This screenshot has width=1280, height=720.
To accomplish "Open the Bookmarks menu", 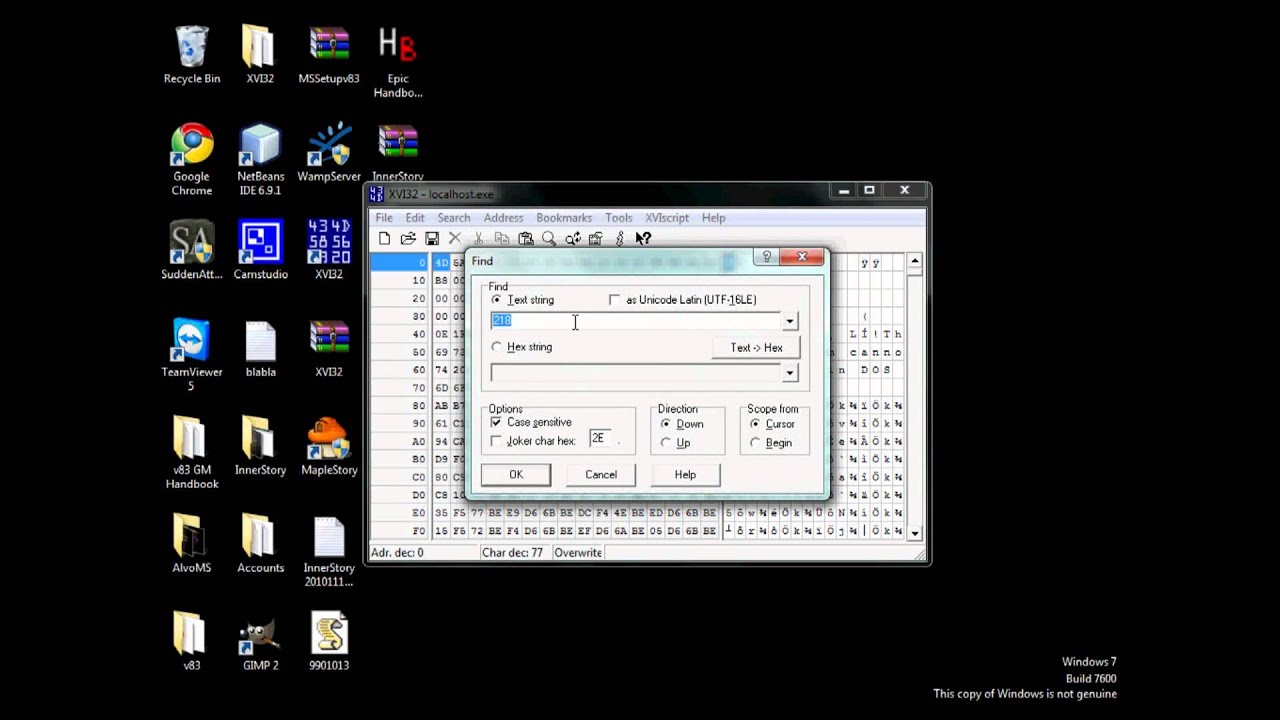I will [x=564, y=217].
